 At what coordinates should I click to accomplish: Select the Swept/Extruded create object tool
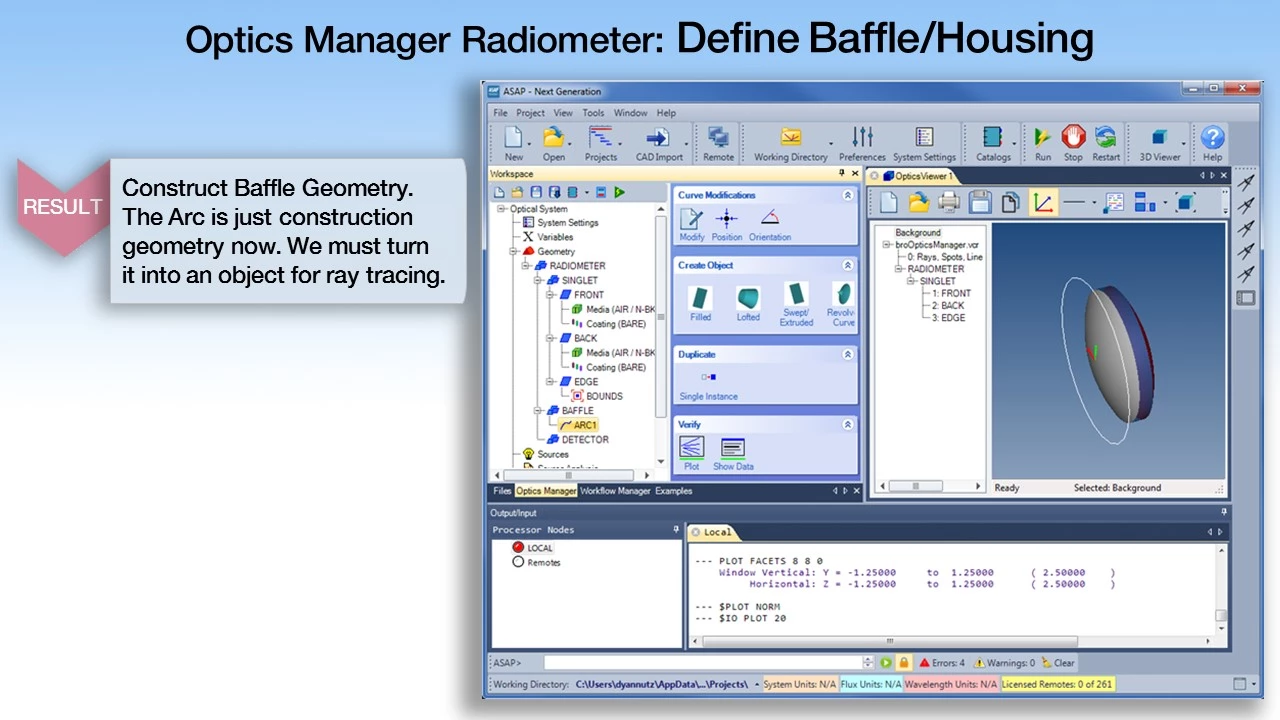[796, 301]
